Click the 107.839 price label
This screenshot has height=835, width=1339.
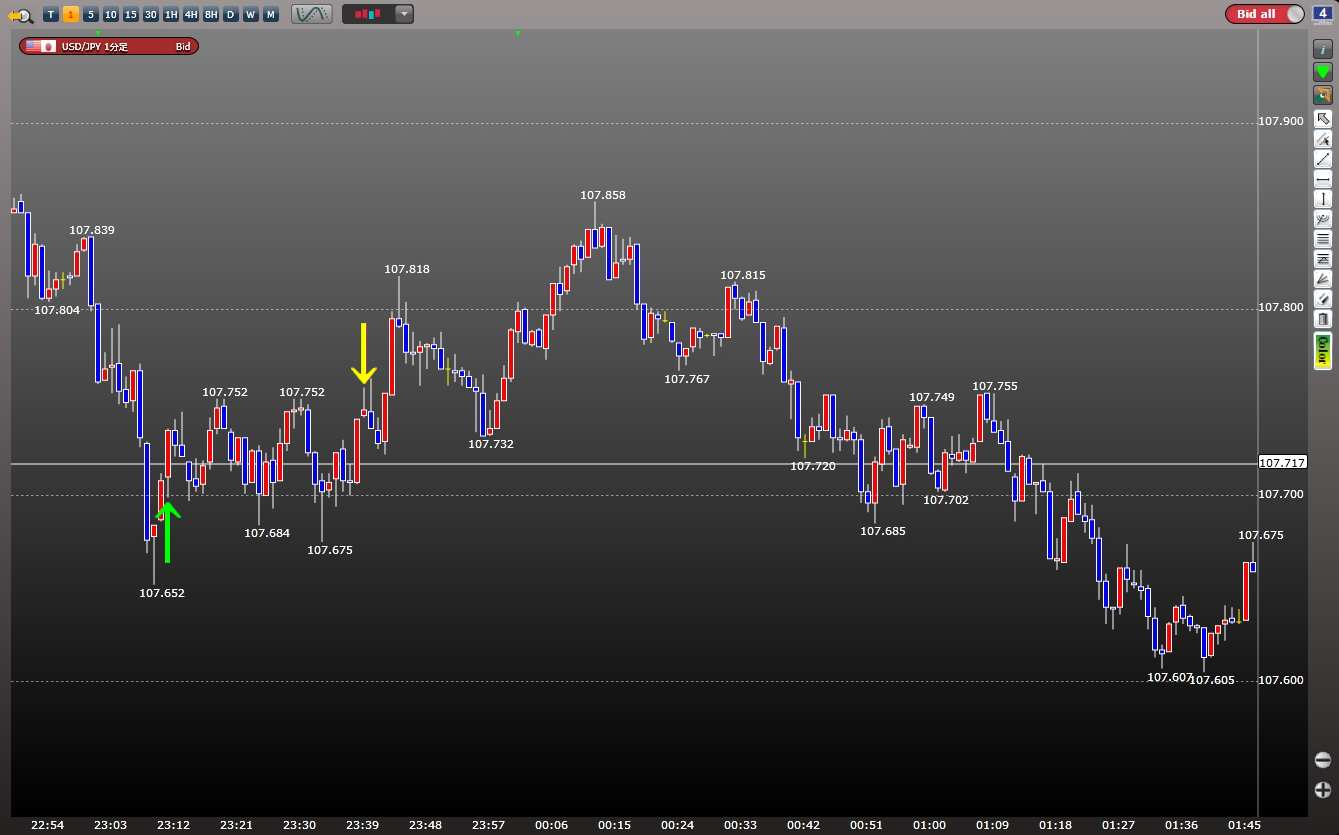coord(92,230)
